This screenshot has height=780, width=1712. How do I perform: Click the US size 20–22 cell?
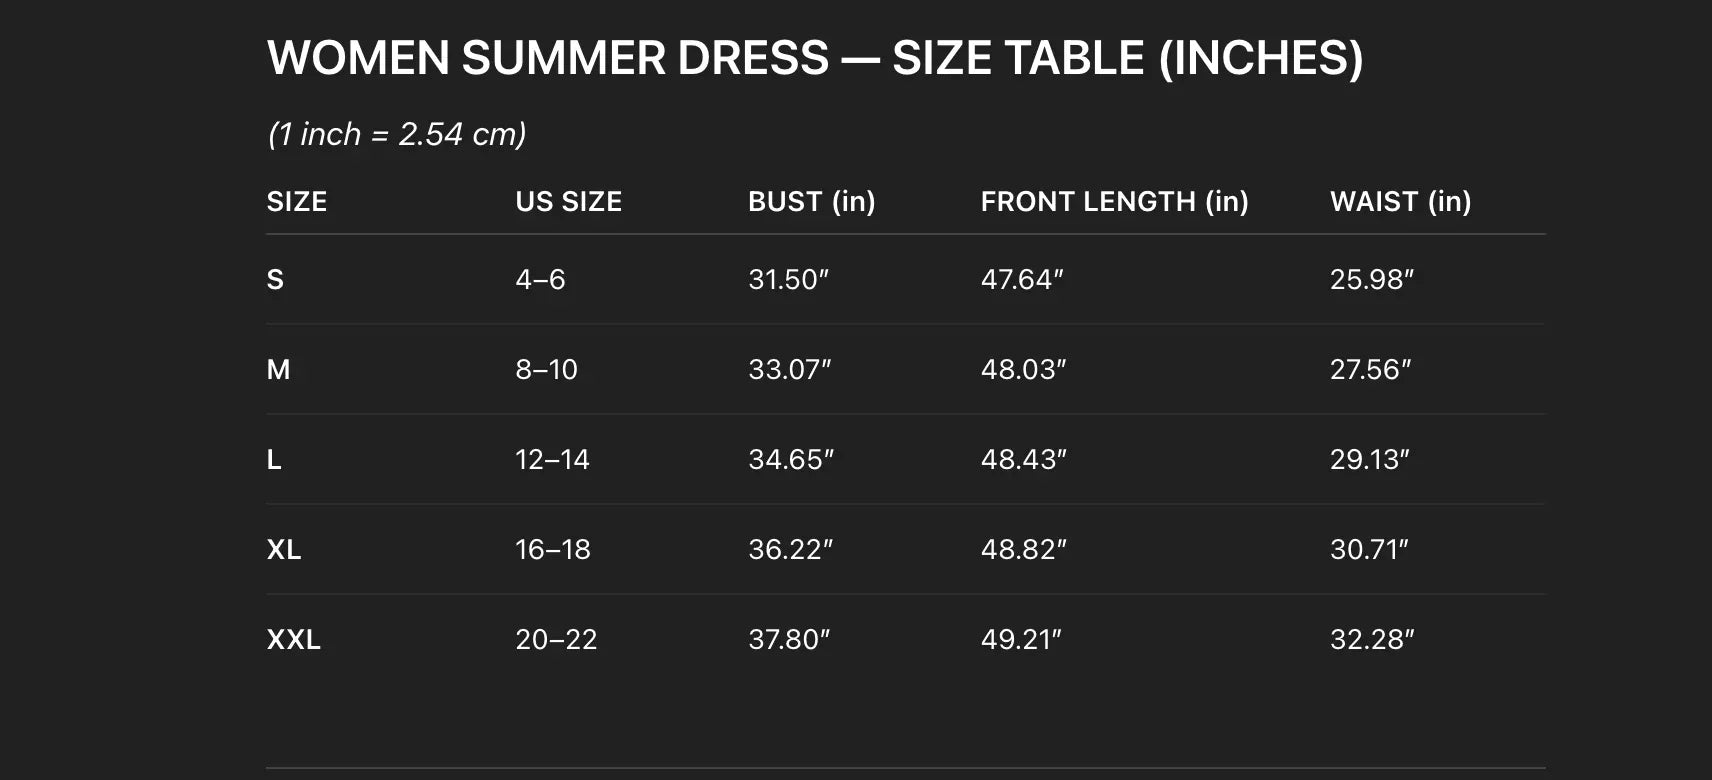tap(556, 640)
